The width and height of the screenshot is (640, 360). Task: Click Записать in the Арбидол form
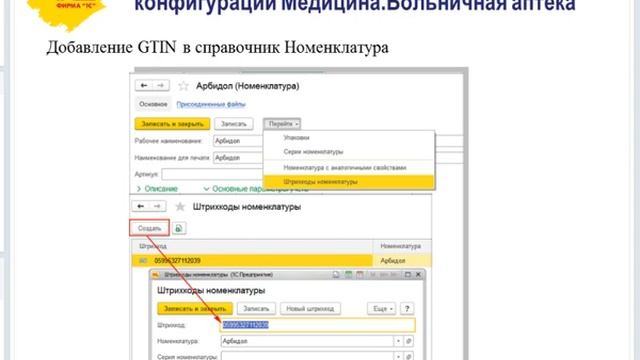click(x=234, y=124)
